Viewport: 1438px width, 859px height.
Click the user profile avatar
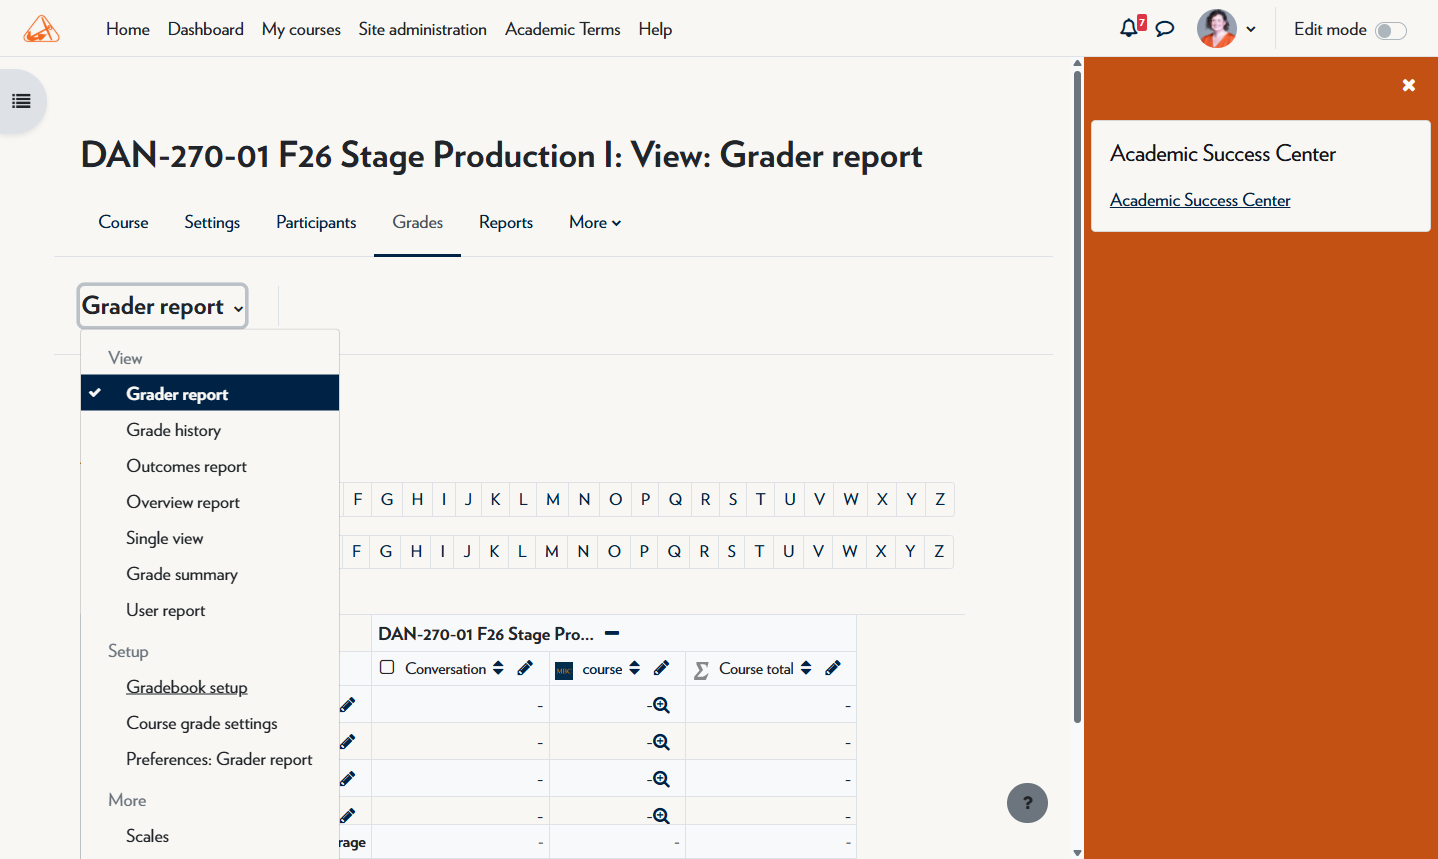1217,29
